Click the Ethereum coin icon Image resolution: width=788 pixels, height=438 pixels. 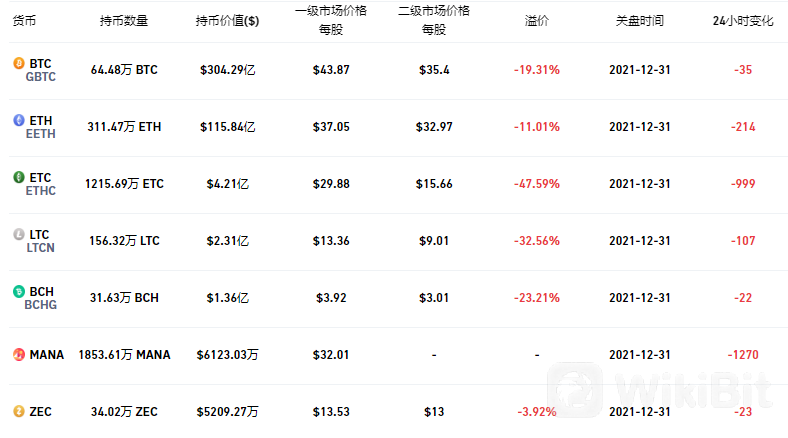click(19, 120)
